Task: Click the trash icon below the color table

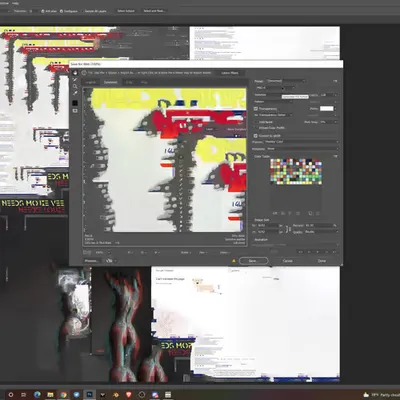Action: point(318,213)
